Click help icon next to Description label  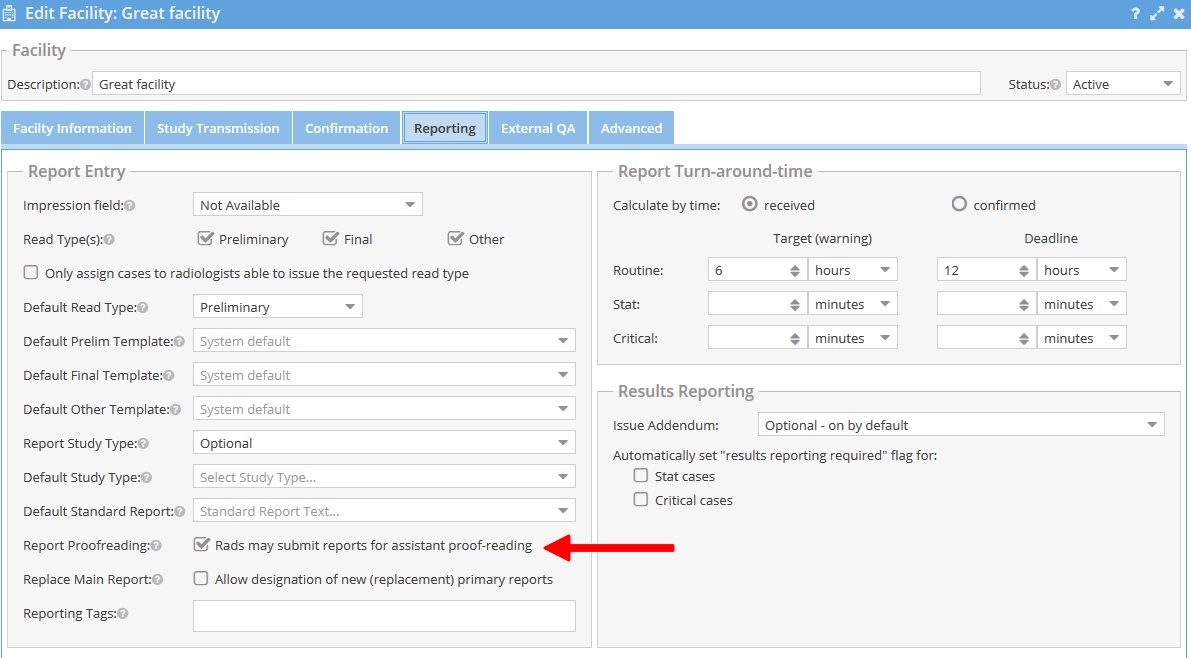[x=86, y=85]
